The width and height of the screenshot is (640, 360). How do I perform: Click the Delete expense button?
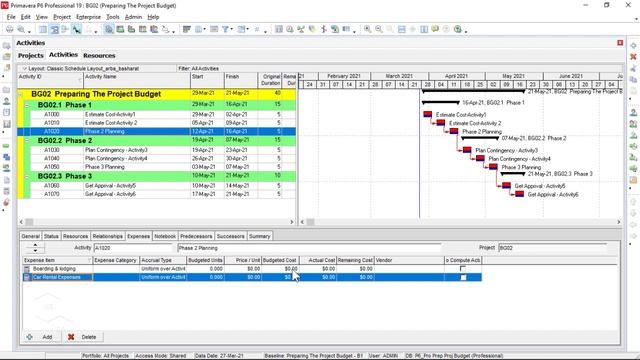[82, 337]
